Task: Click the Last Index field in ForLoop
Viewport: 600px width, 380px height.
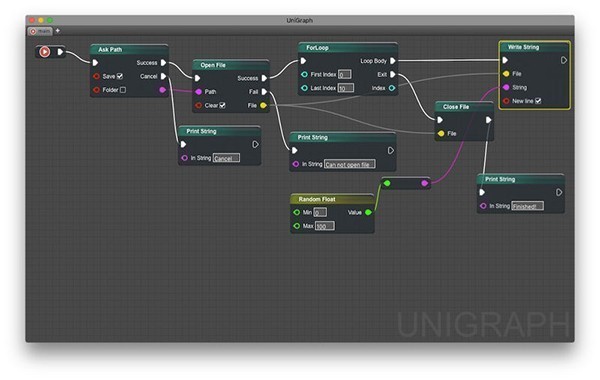Action: coord(346,88)
